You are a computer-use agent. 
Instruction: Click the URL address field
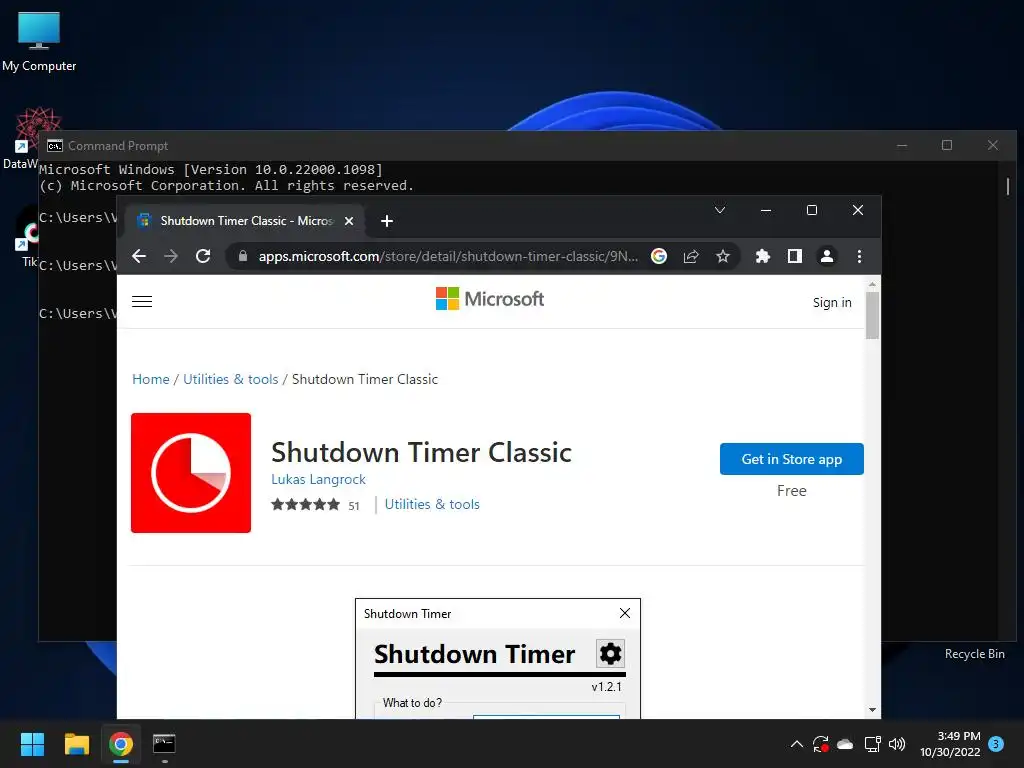point(448,256)
